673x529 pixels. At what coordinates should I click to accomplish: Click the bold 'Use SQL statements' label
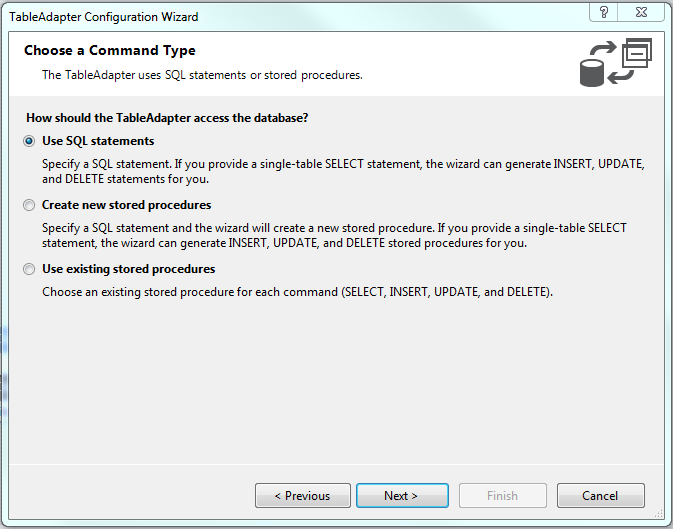click(98, 141)
